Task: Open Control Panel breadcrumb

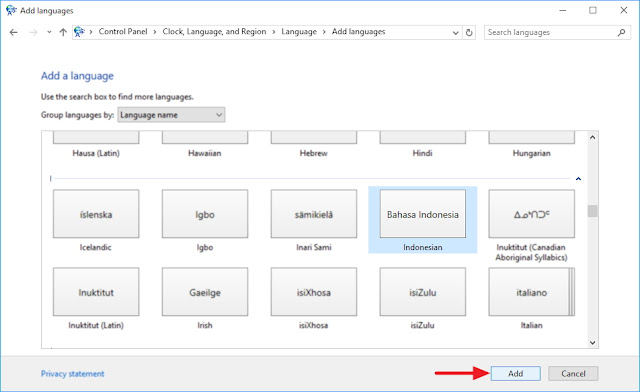Action: [123, 31]
